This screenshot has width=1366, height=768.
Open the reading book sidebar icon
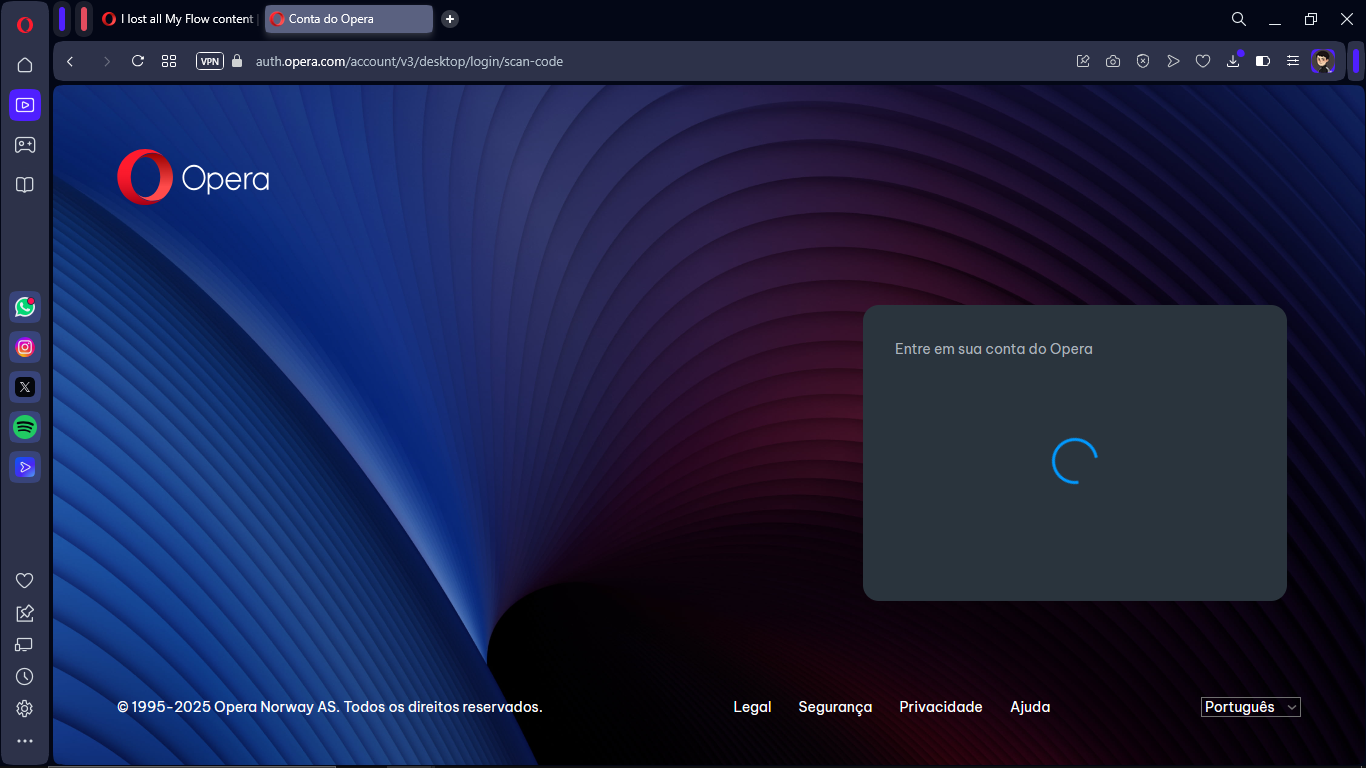point(25,185)
